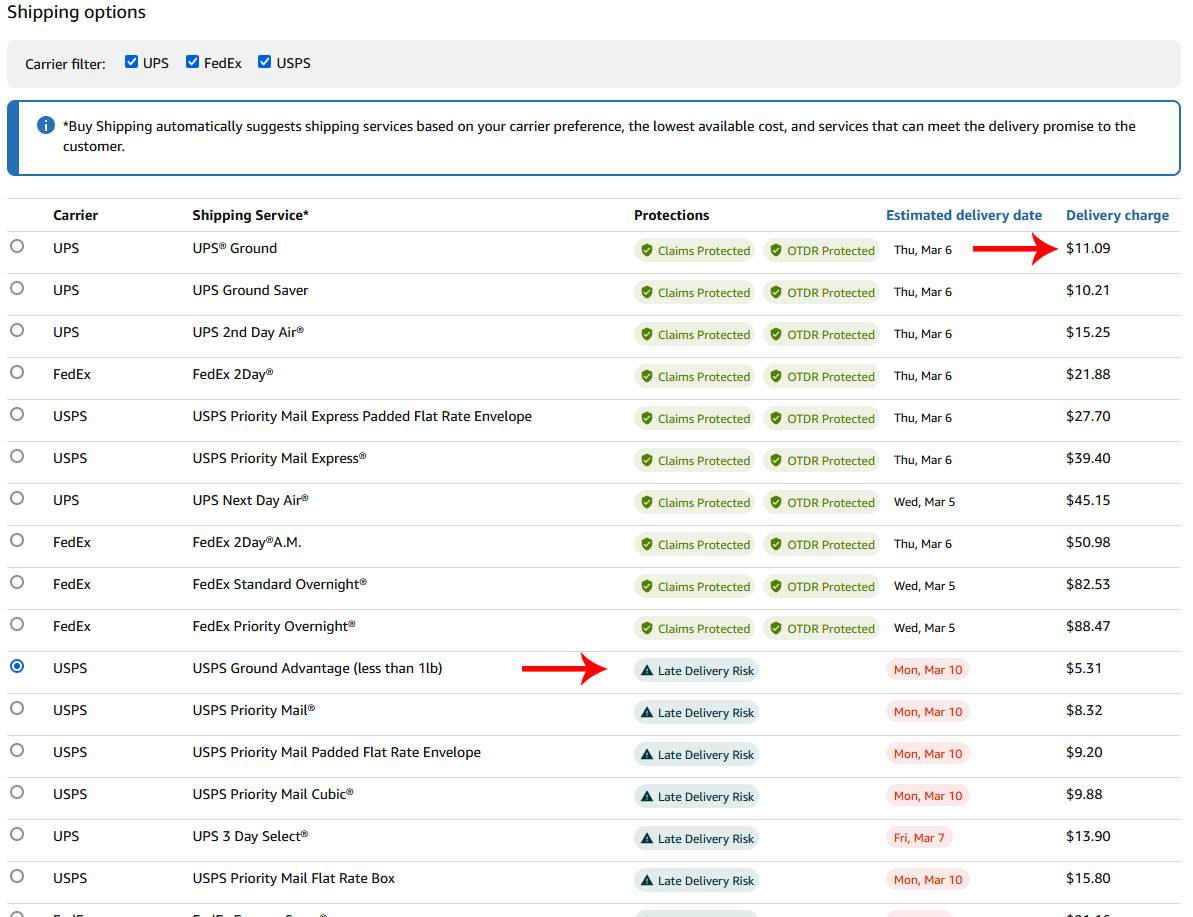Screen dimensions: 1193x917
Task: Click the Mon, Mar 10 date for USPS Ground Advantage
Action: click(927, 670)
